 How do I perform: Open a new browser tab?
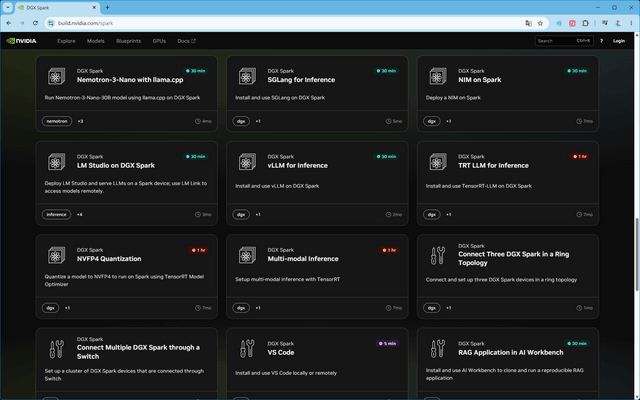click(107, 7)
